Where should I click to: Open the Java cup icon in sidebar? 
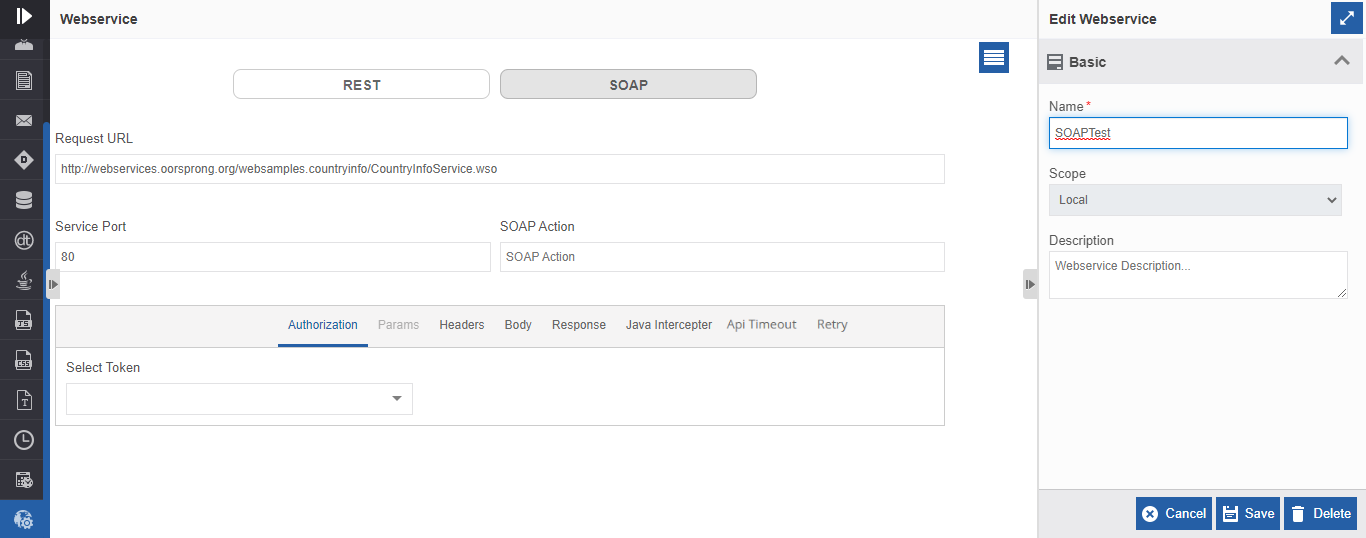24,280
